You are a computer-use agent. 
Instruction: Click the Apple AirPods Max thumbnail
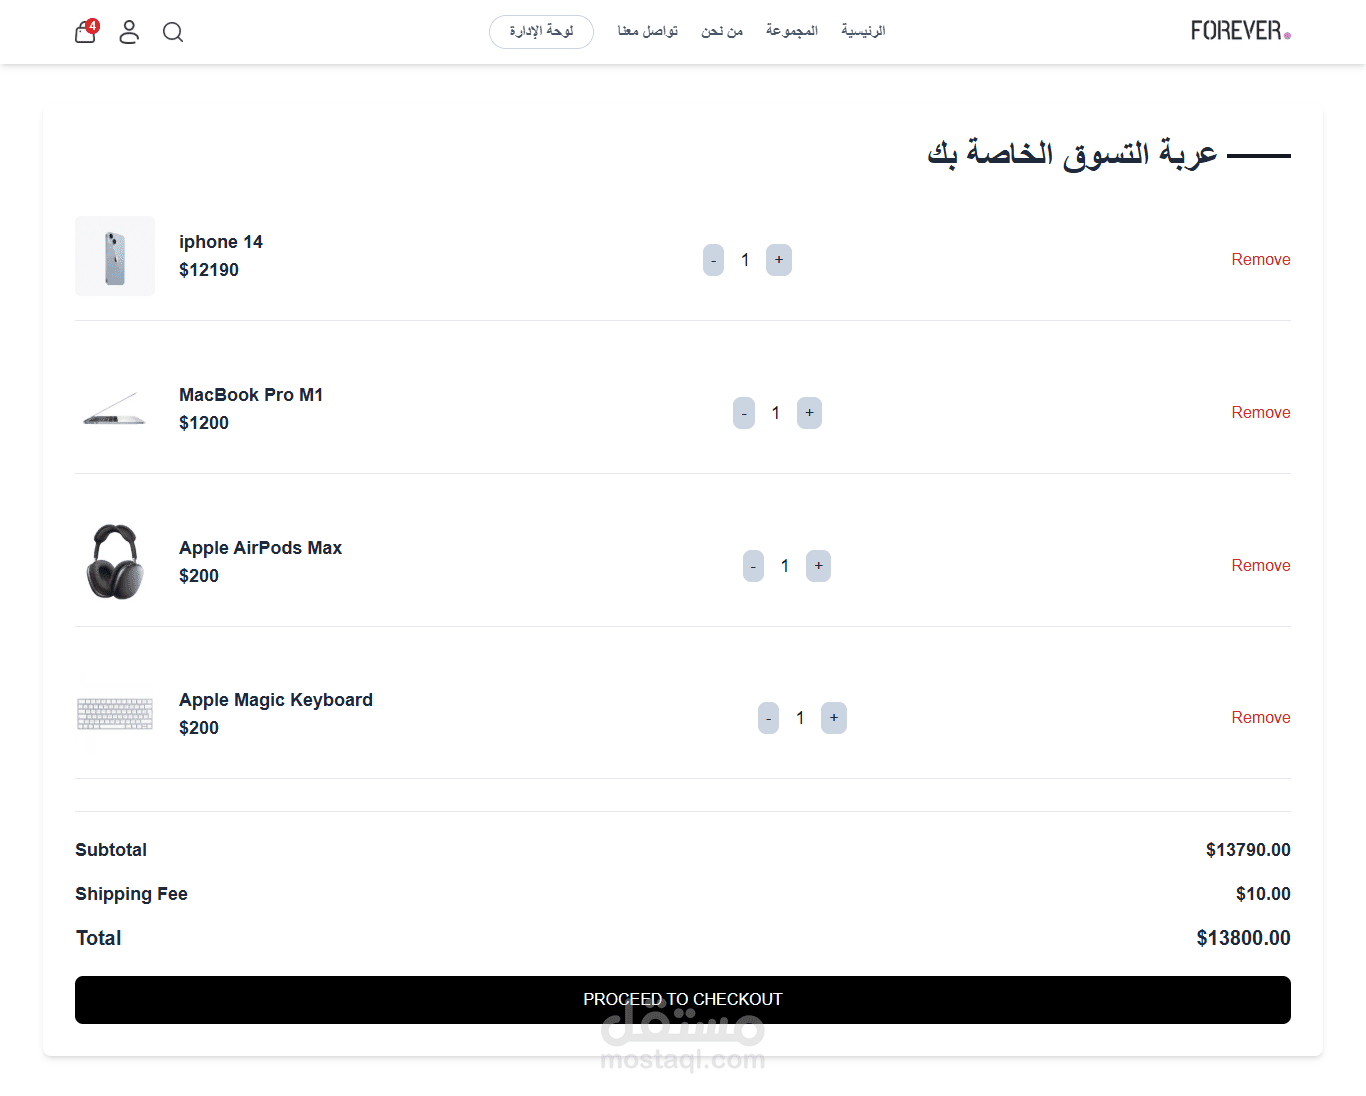[115, 562]
